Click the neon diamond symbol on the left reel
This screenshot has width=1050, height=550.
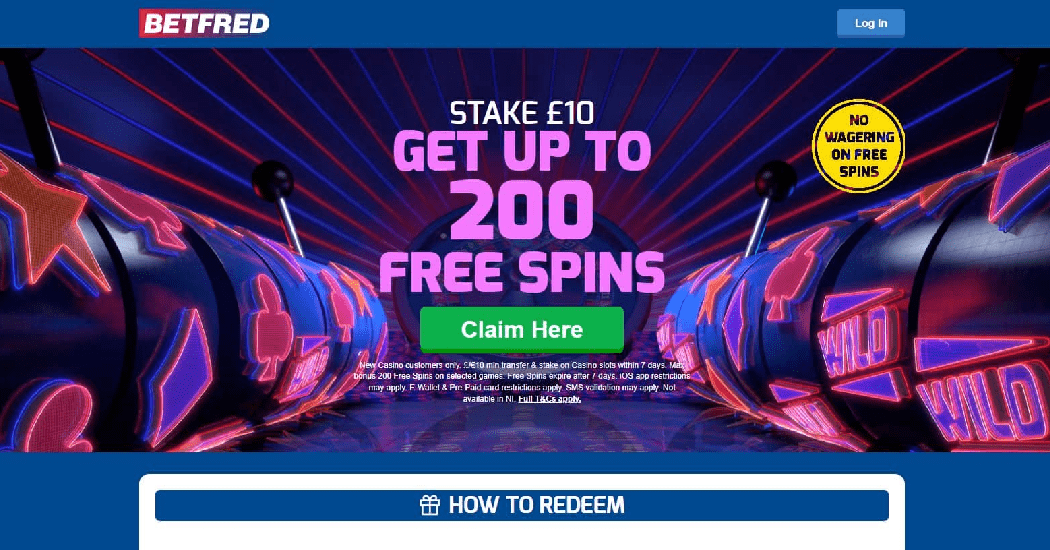point(181,375)
